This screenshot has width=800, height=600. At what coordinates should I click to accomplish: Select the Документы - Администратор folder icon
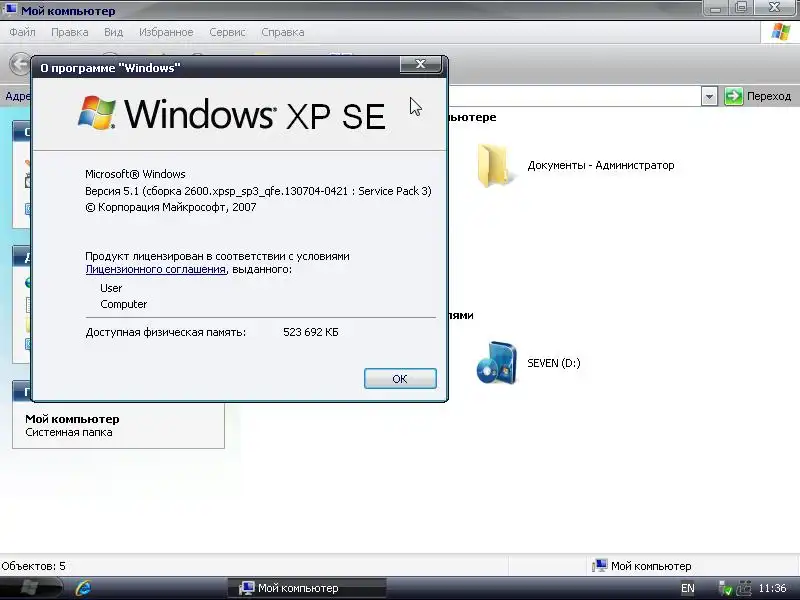pyautogui.click(x=494, y=166)
